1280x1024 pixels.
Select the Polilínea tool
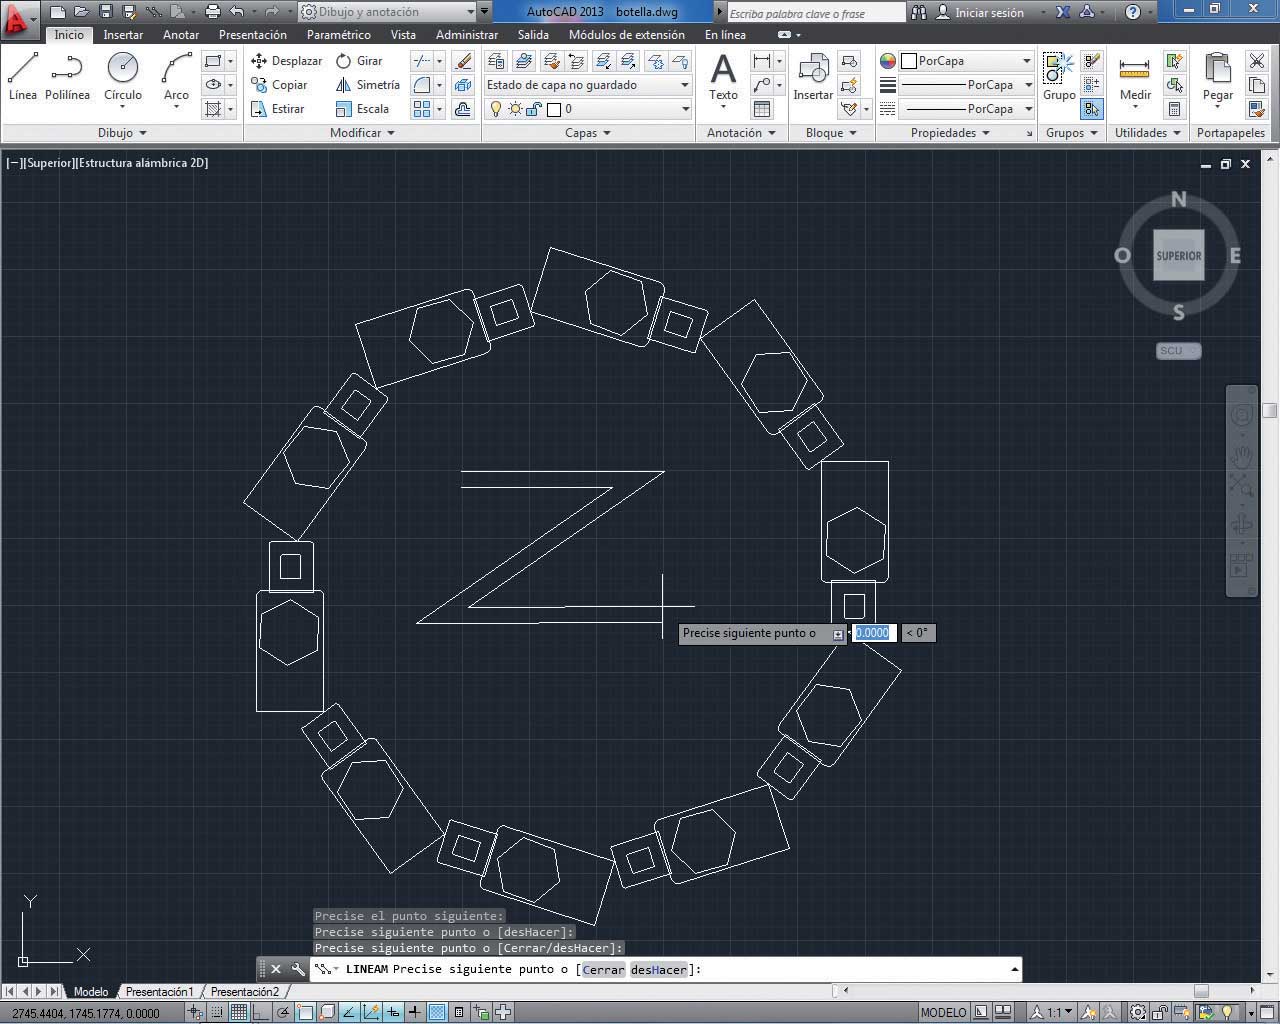67,77
